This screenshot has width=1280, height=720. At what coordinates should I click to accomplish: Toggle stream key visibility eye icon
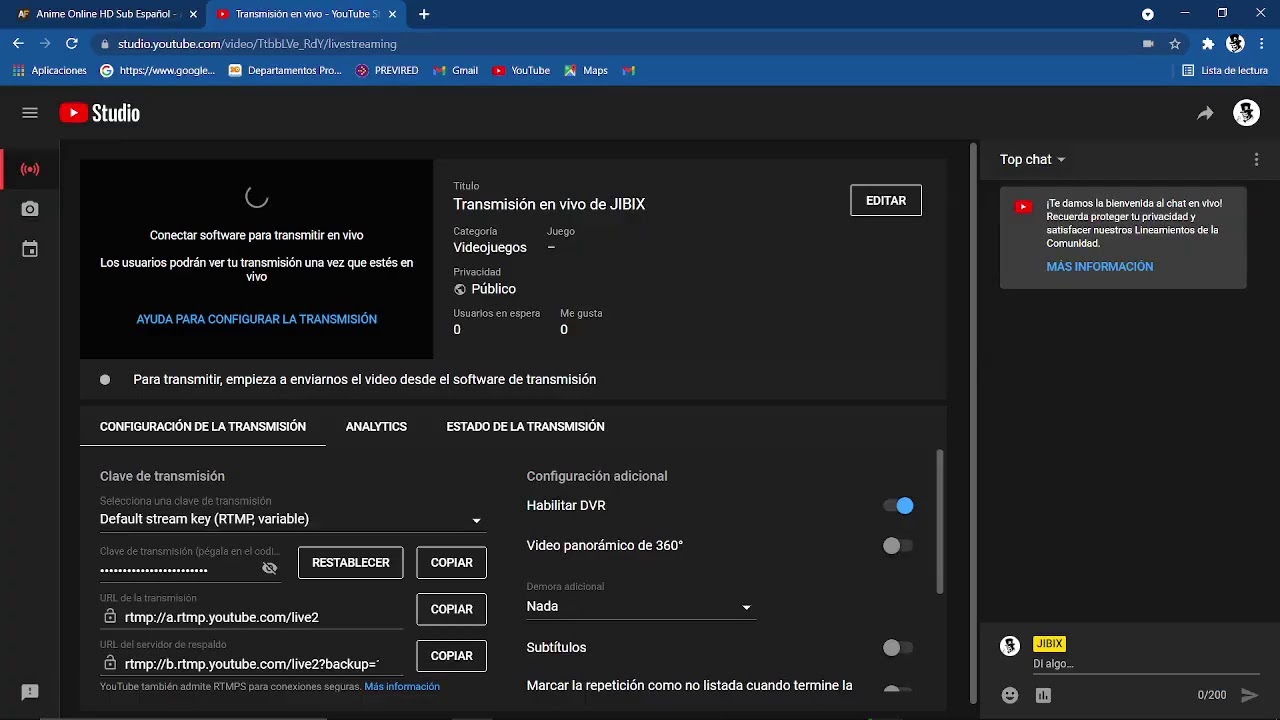pyautogui.click(x=269, y=568)
